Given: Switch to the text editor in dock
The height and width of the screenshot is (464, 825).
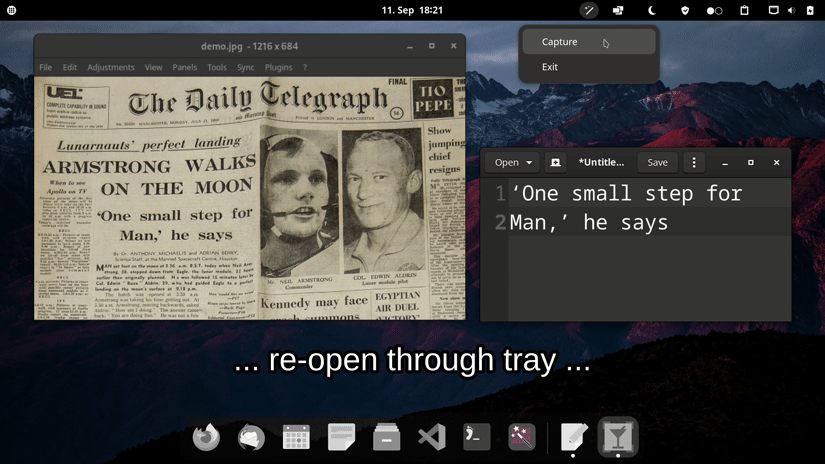Looking at the screenshot, I should [573, 437].
